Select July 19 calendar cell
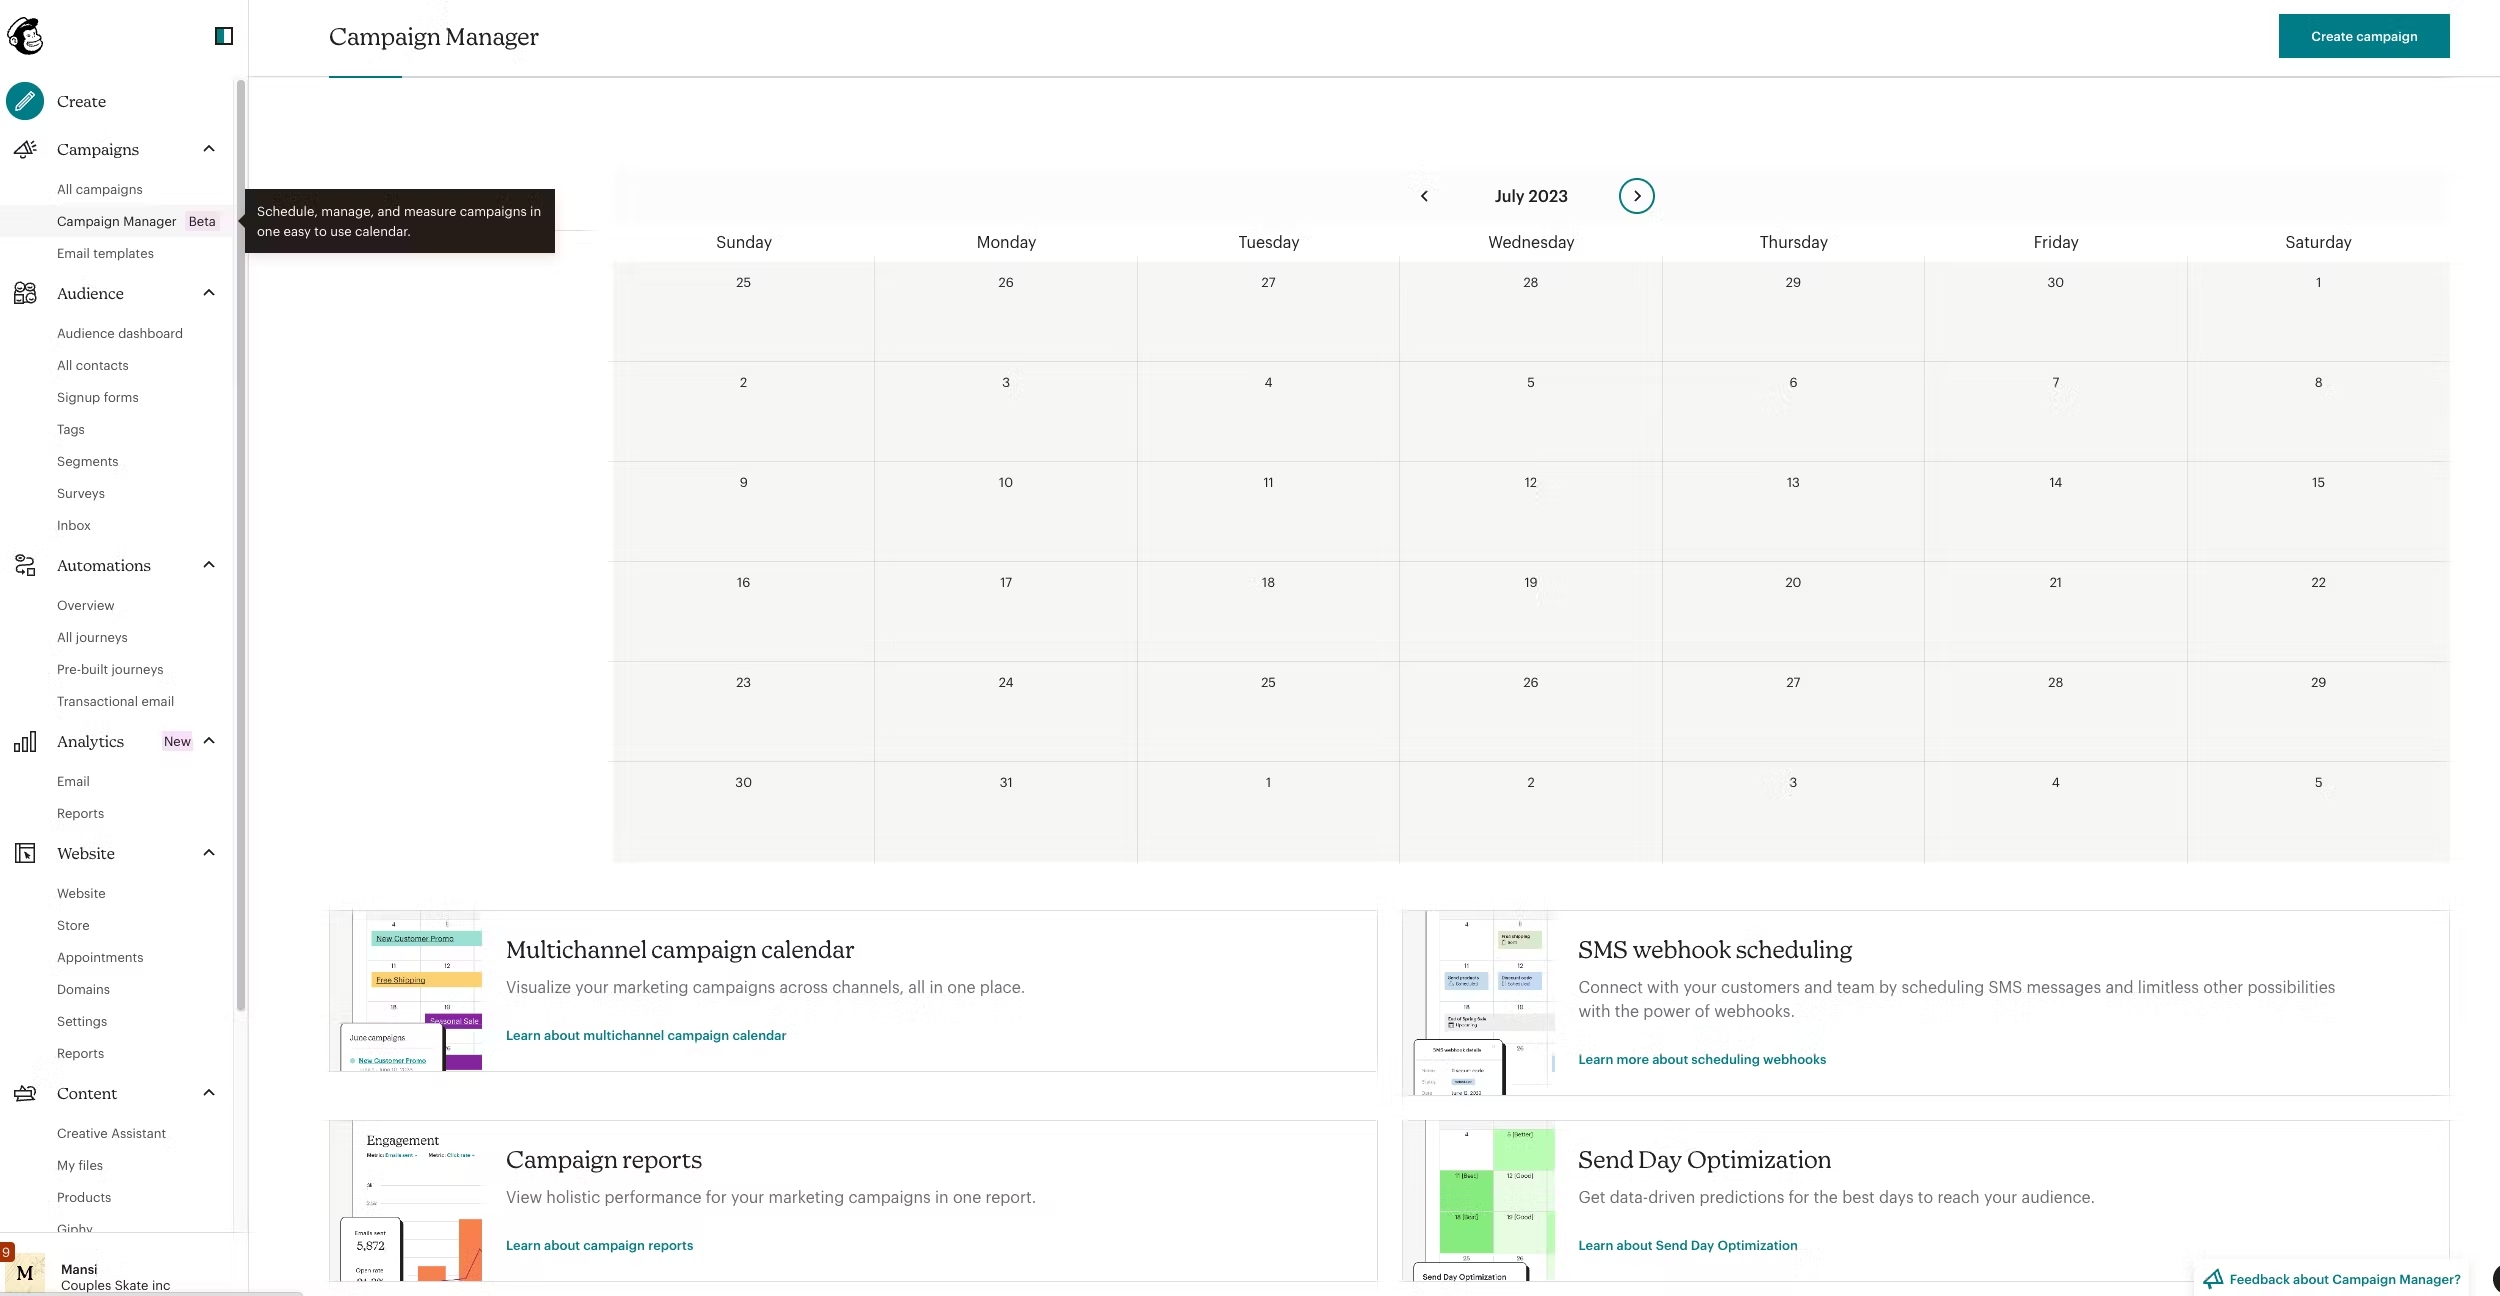Viewport: 2500px width, 1296px height. 1530,610
